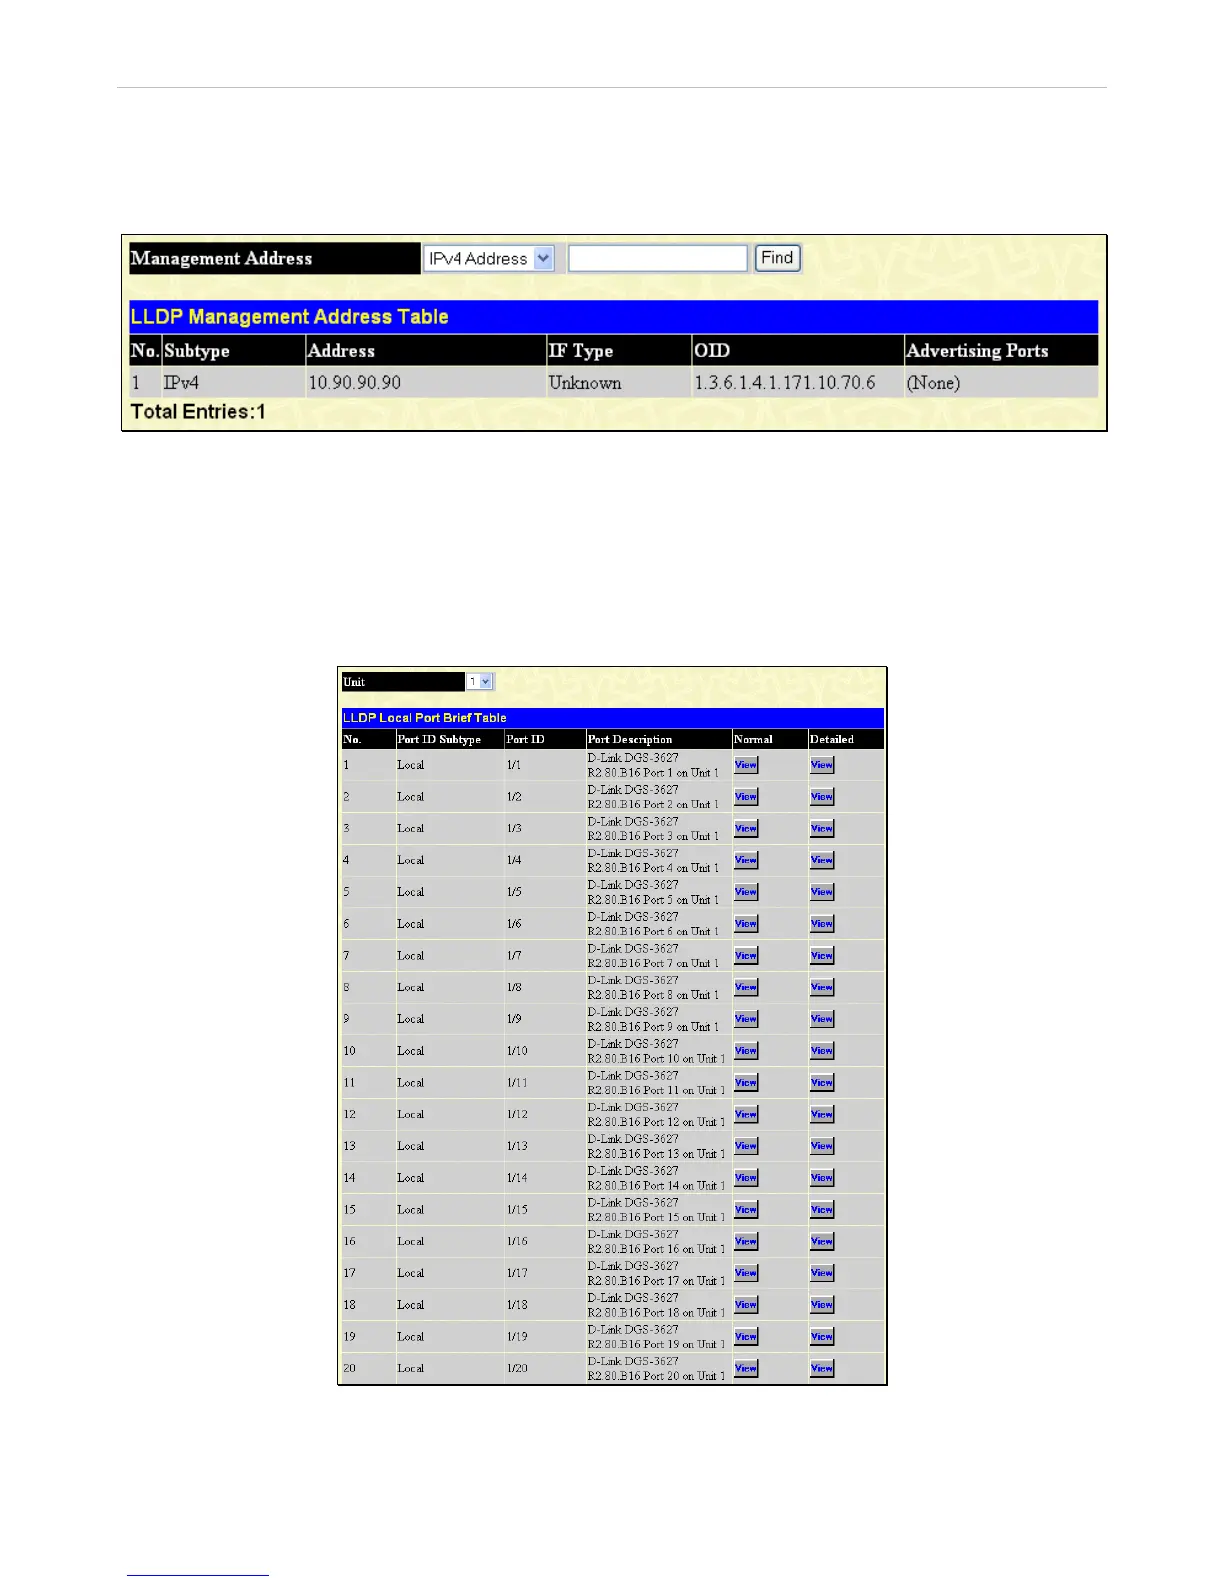
Task: Click Detailed View button for port 1/5
Action: pos(822,892)
